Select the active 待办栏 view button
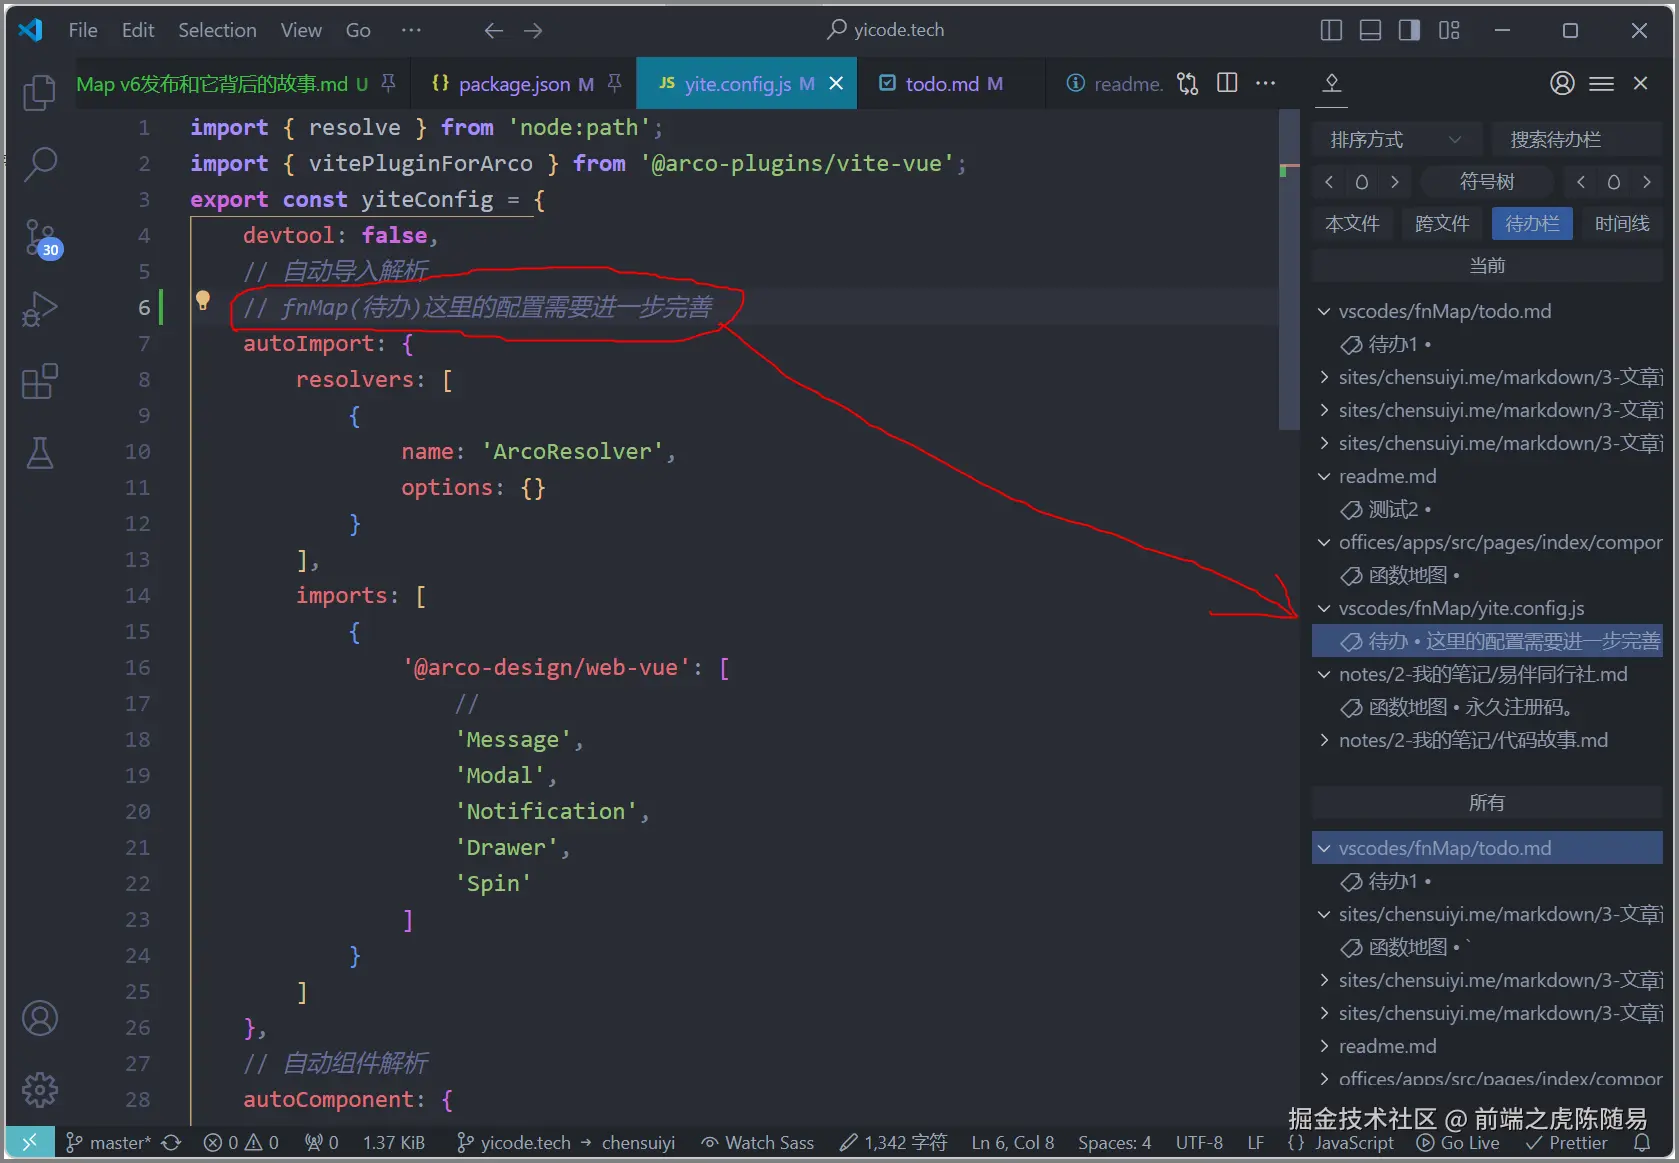The height and width of the screenshot is (1163, 1679). tap(1532, 223)
